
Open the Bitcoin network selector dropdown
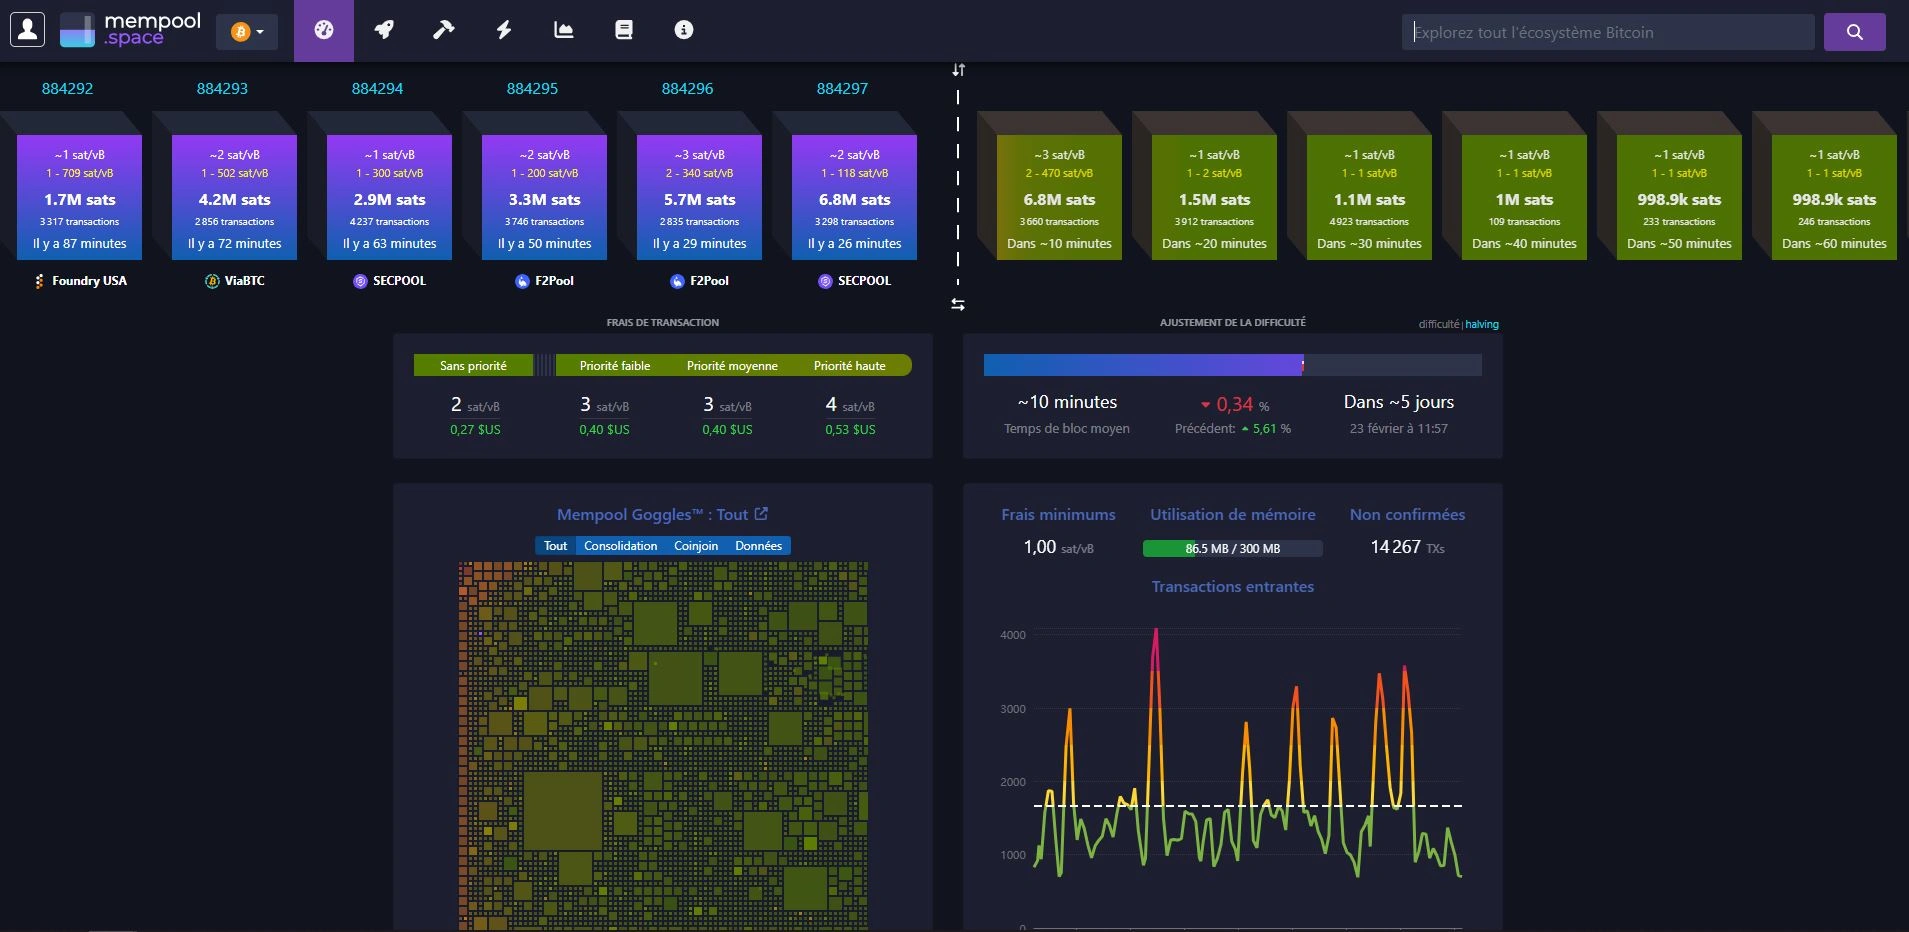tap(246, 32)
